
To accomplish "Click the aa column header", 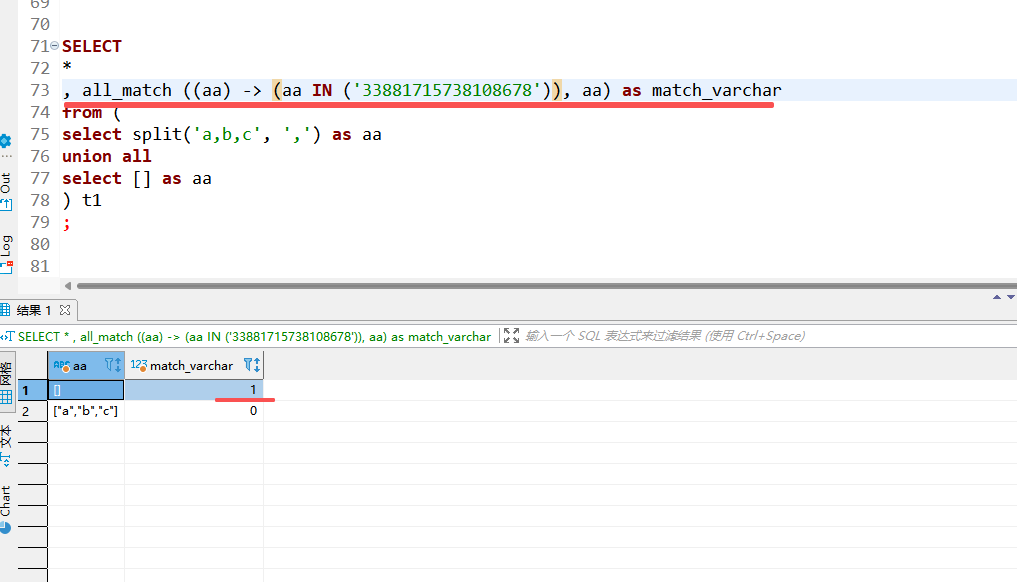I will [x=80, y=366].
